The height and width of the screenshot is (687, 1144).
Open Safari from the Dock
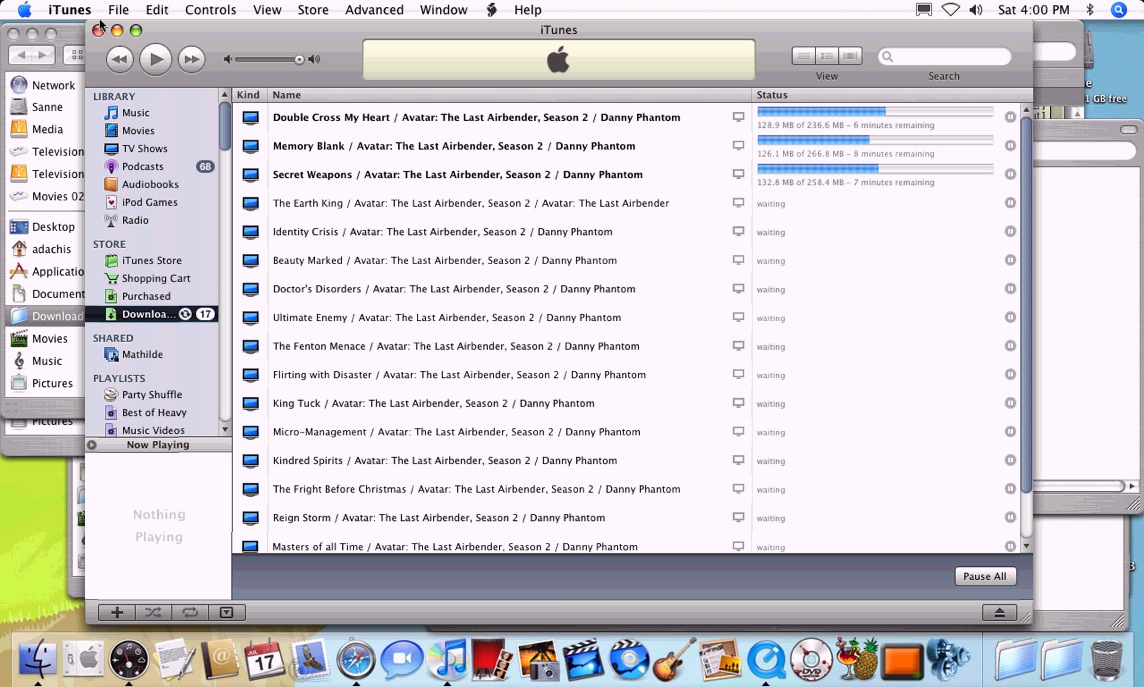[x=355, y=659]
